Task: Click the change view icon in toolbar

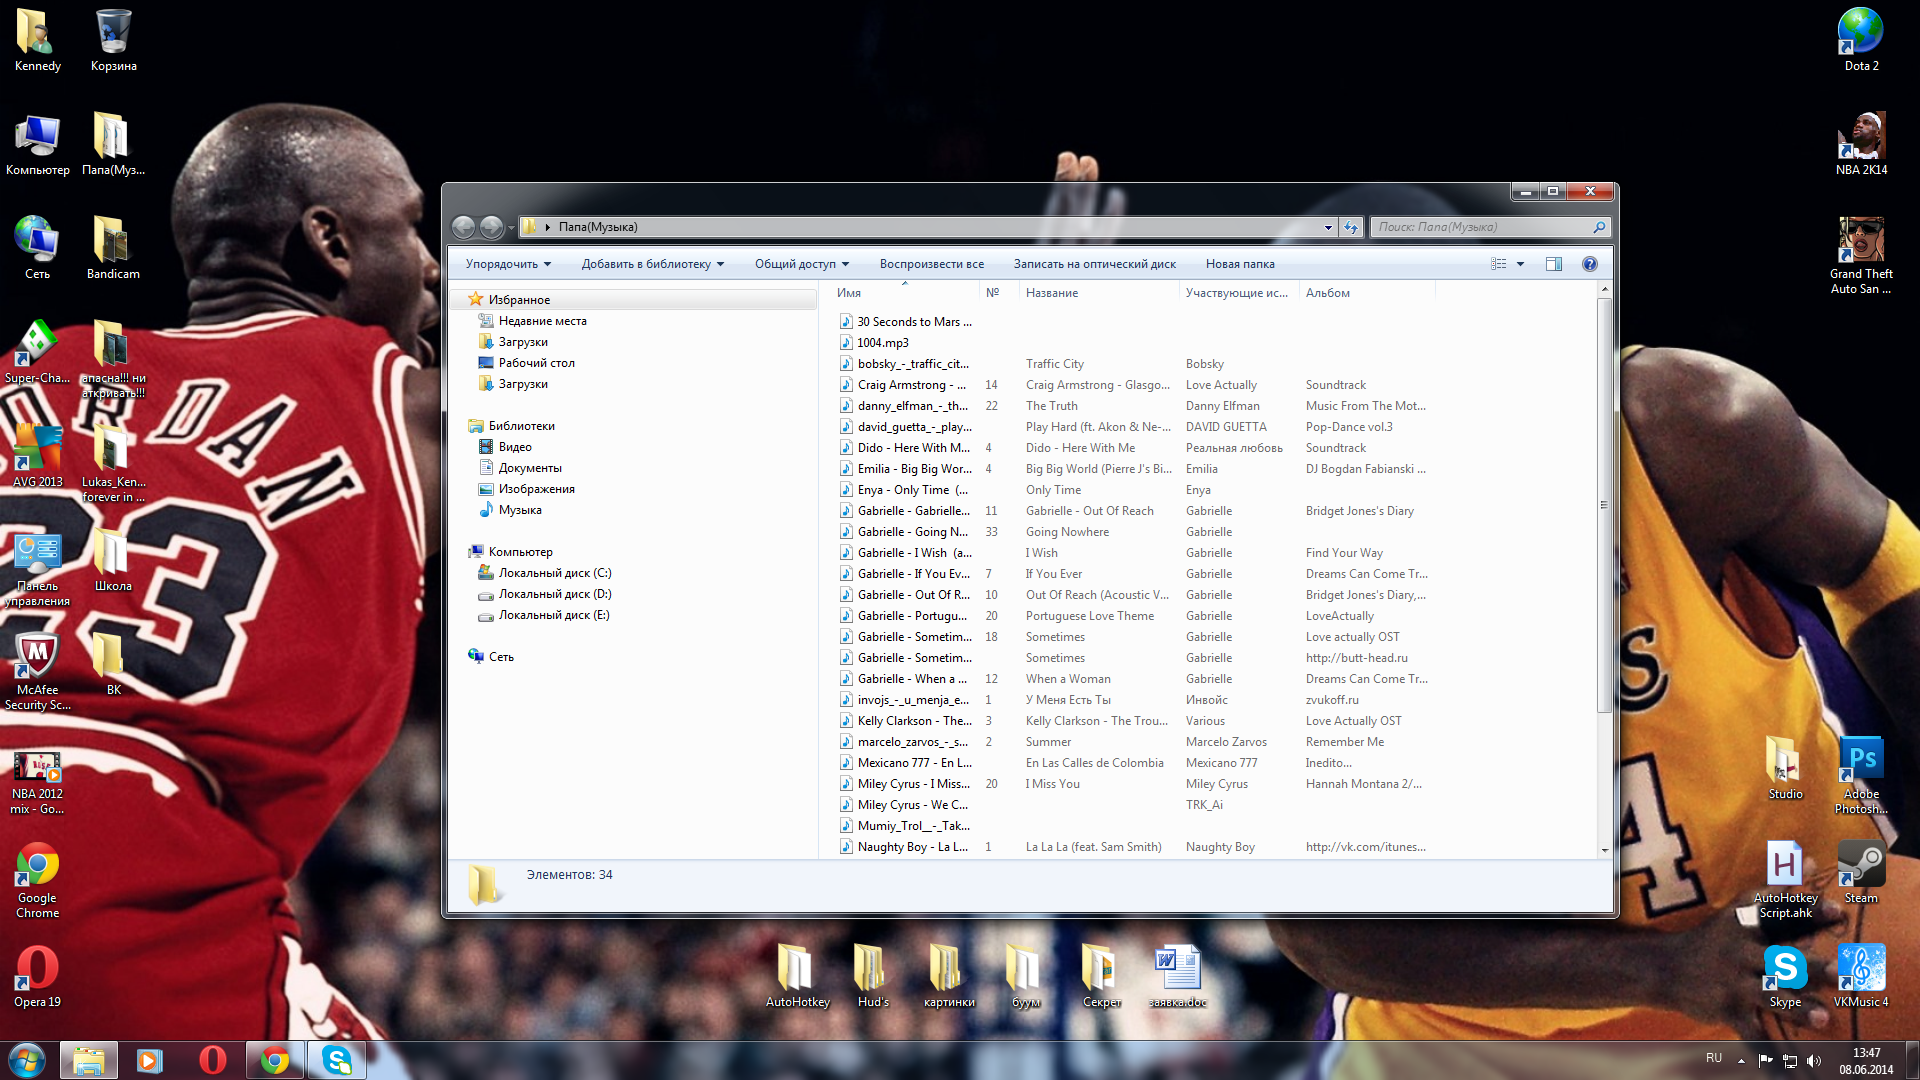Action: 1498,264
